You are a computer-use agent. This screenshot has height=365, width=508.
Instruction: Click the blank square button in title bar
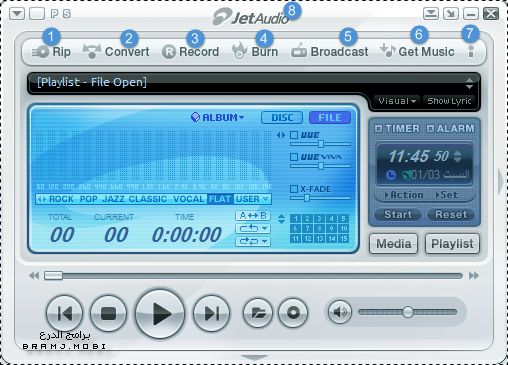pyautogui.click(x=37, y=14)
